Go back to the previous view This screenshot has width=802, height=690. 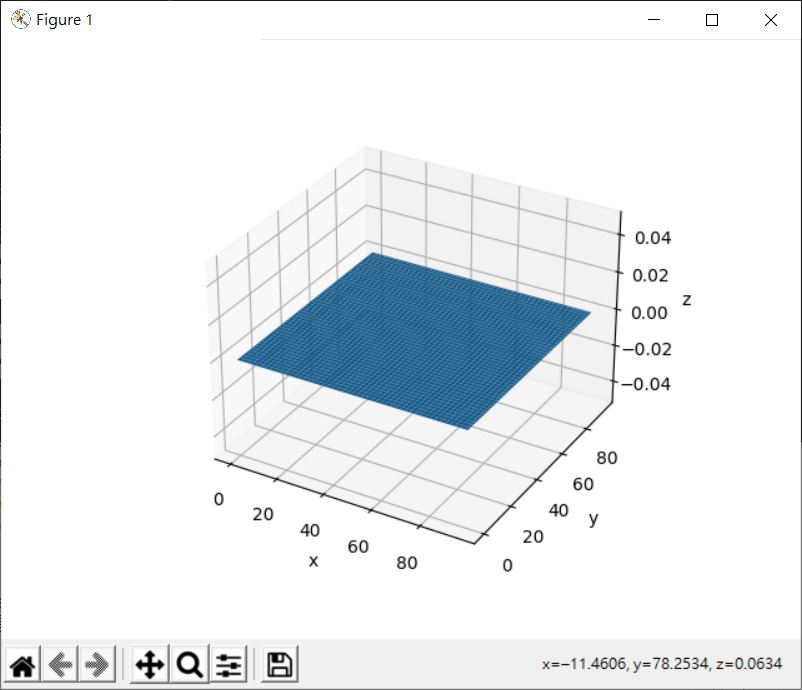[60, 664]
